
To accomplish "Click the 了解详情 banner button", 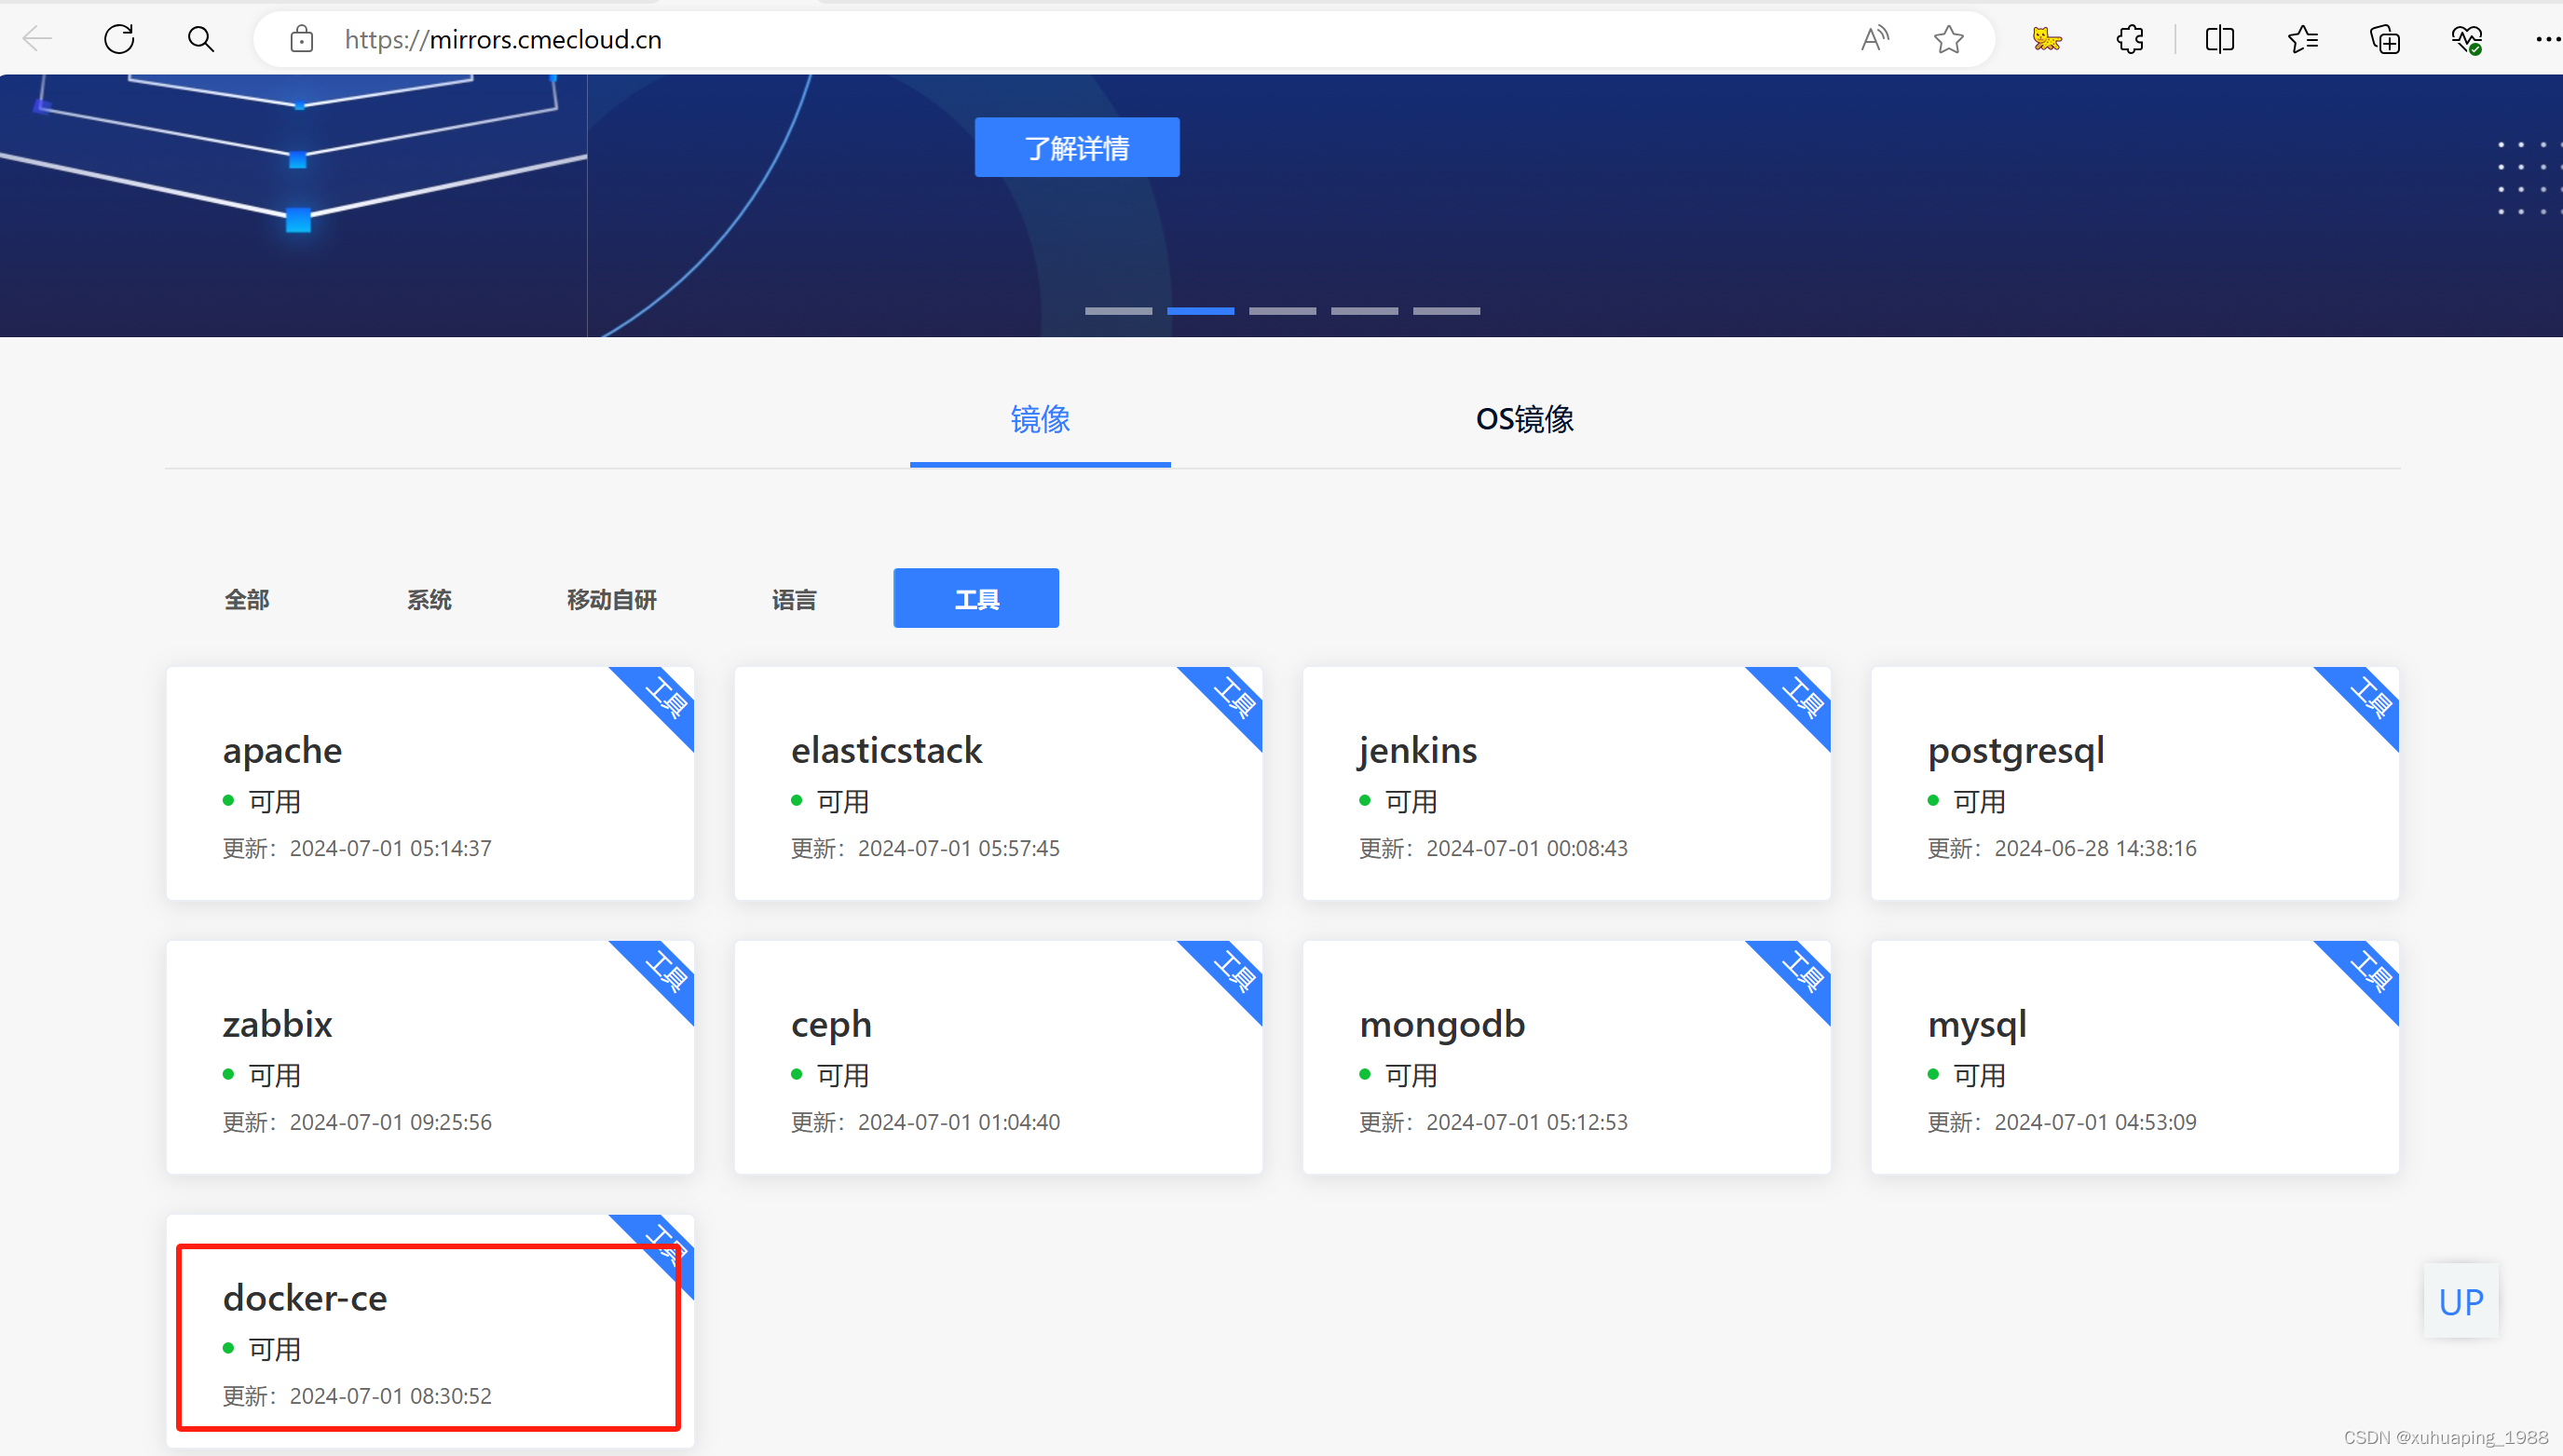I will [x=1077, y=148].
